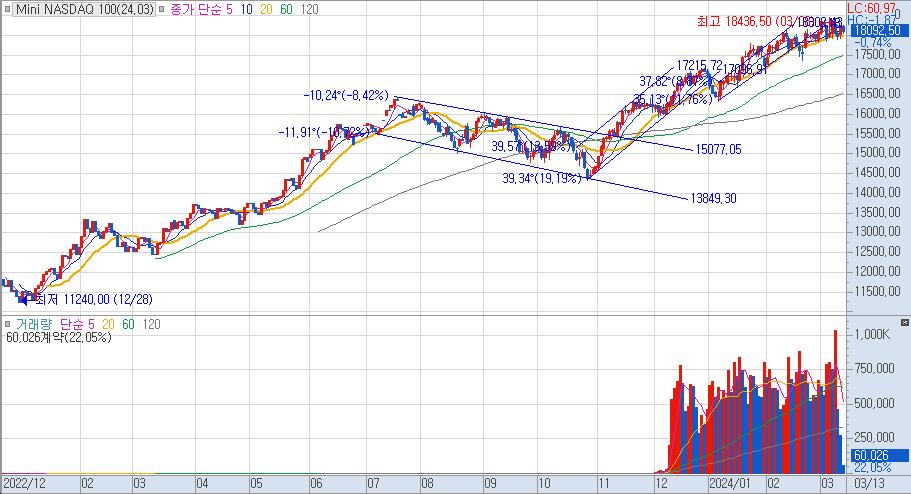Select the green 60 label in price legend
911x494 pixels.
(286, 9)
